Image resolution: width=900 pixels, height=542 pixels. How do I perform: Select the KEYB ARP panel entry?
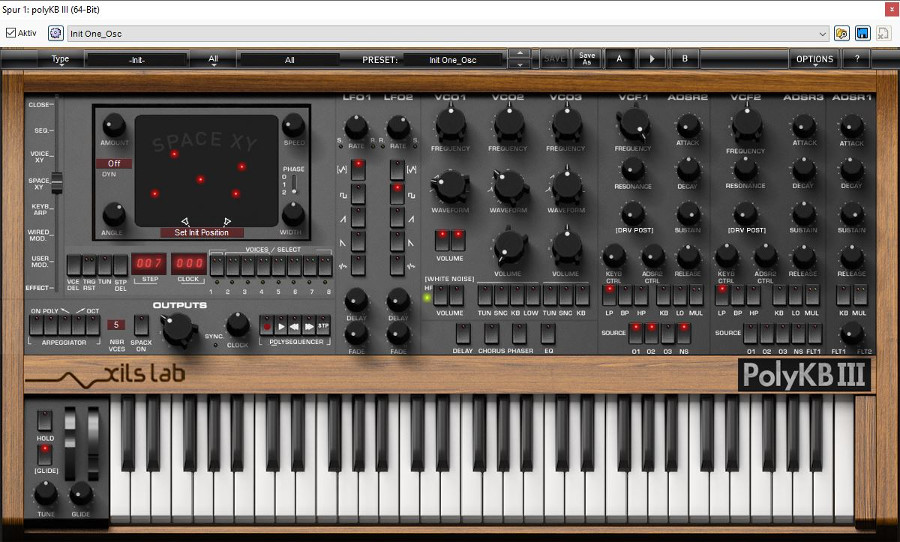[40, 209]
